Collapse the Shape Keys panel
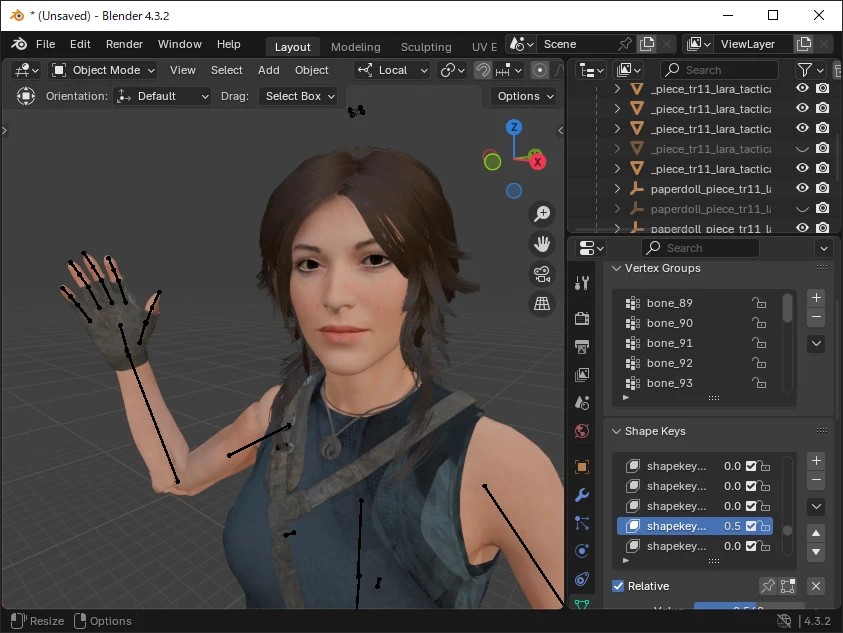 click(x=617, y=431)
